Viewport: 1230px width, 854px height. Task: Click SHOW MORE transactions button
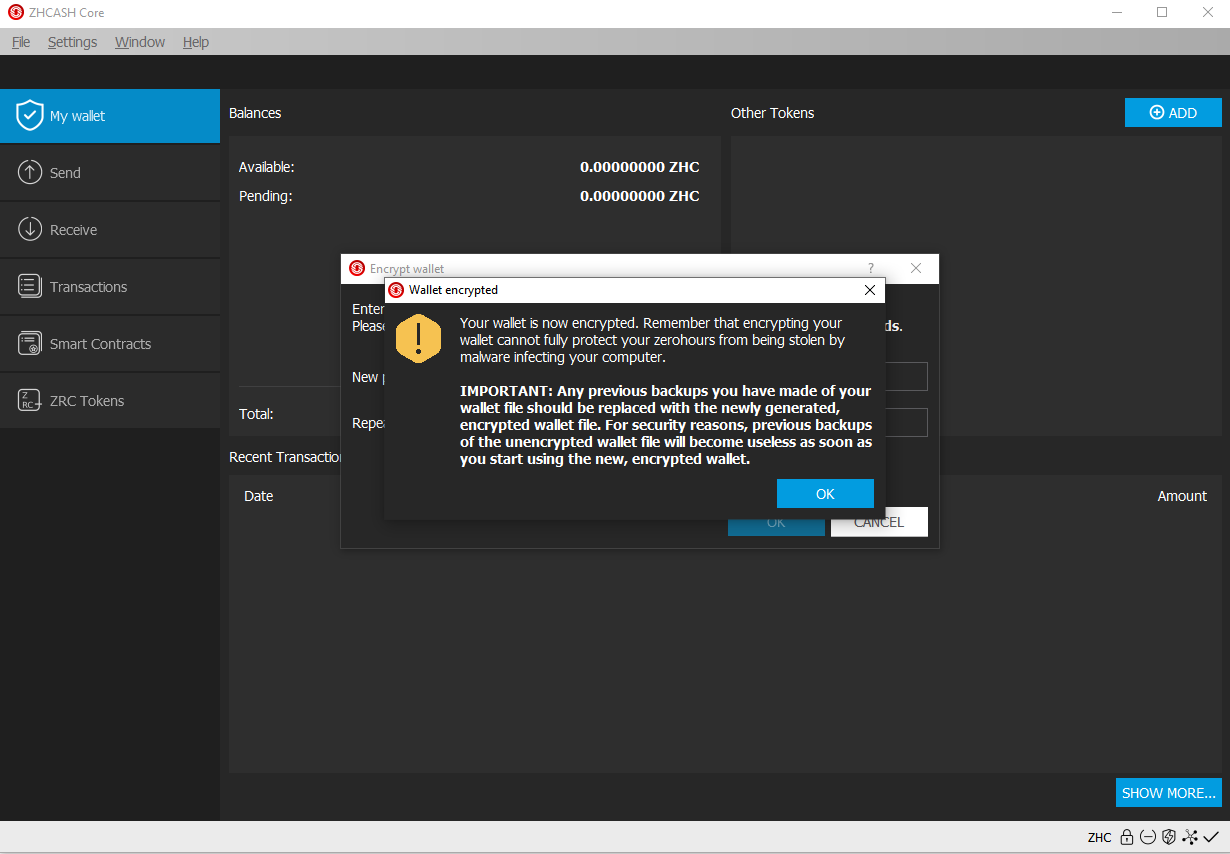point(1169,793)
